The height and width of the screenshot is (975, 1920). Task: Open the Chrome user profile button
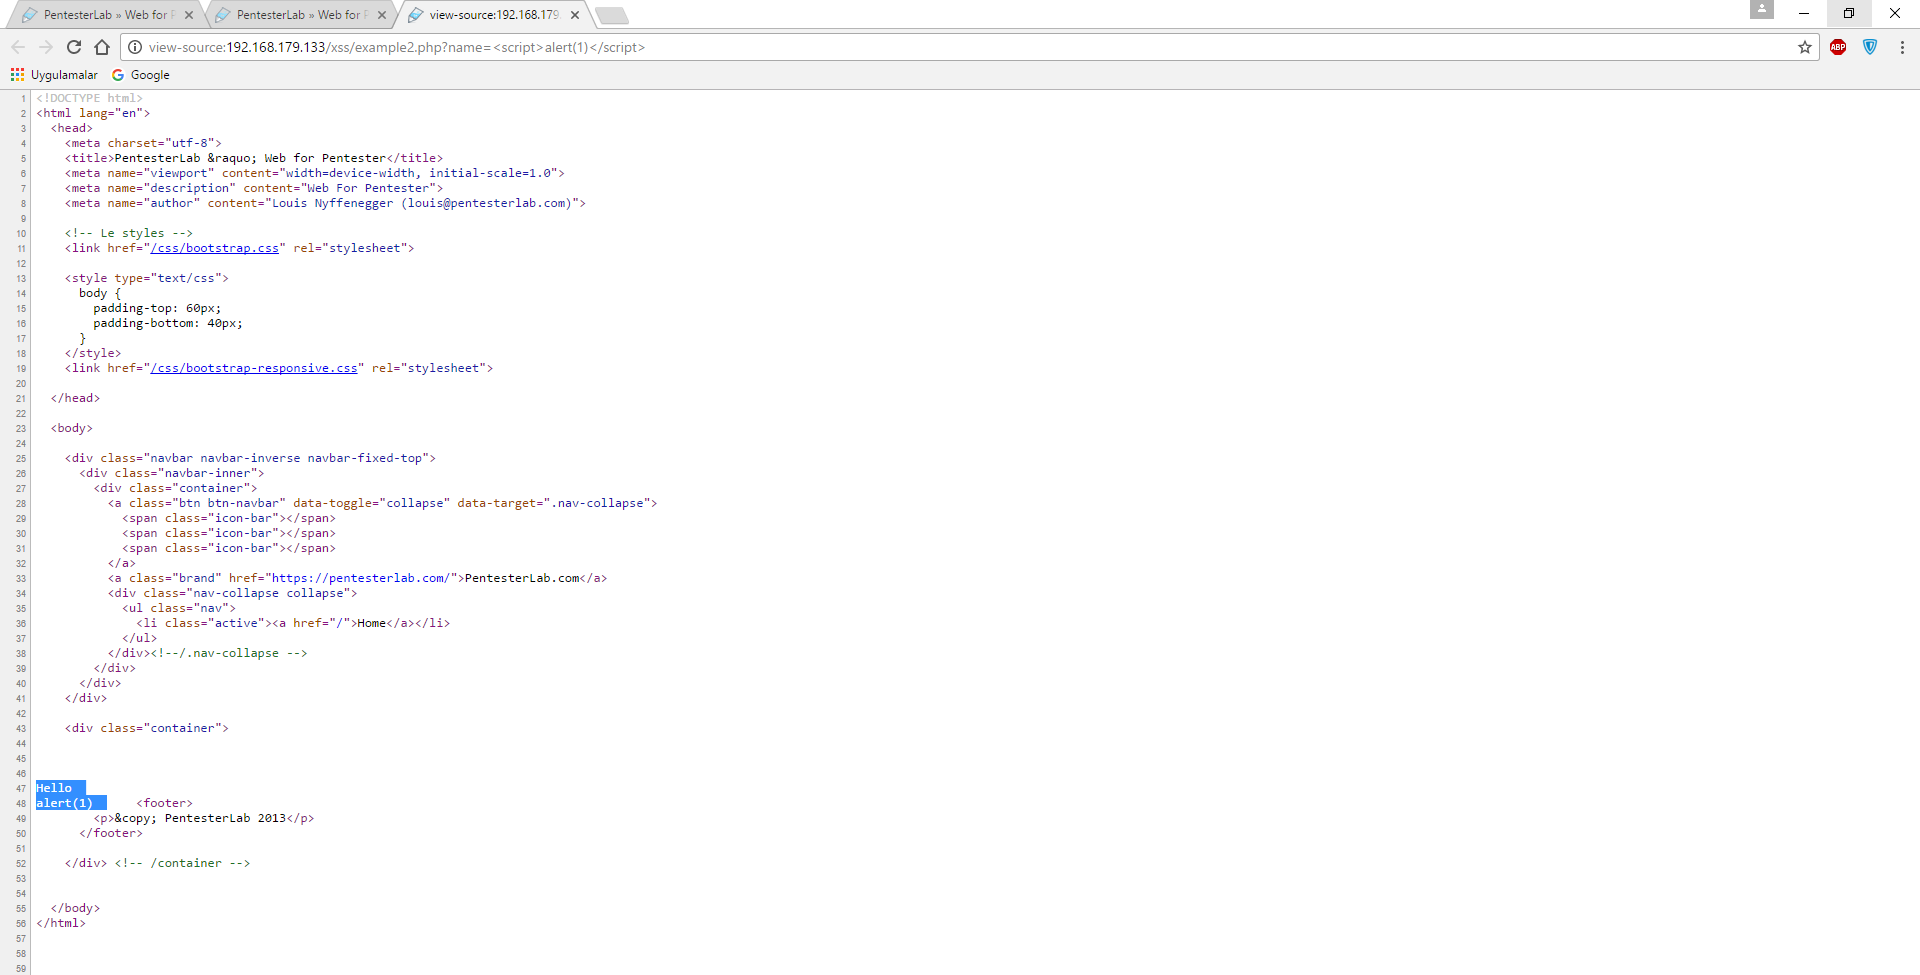tap(1762, 9)
